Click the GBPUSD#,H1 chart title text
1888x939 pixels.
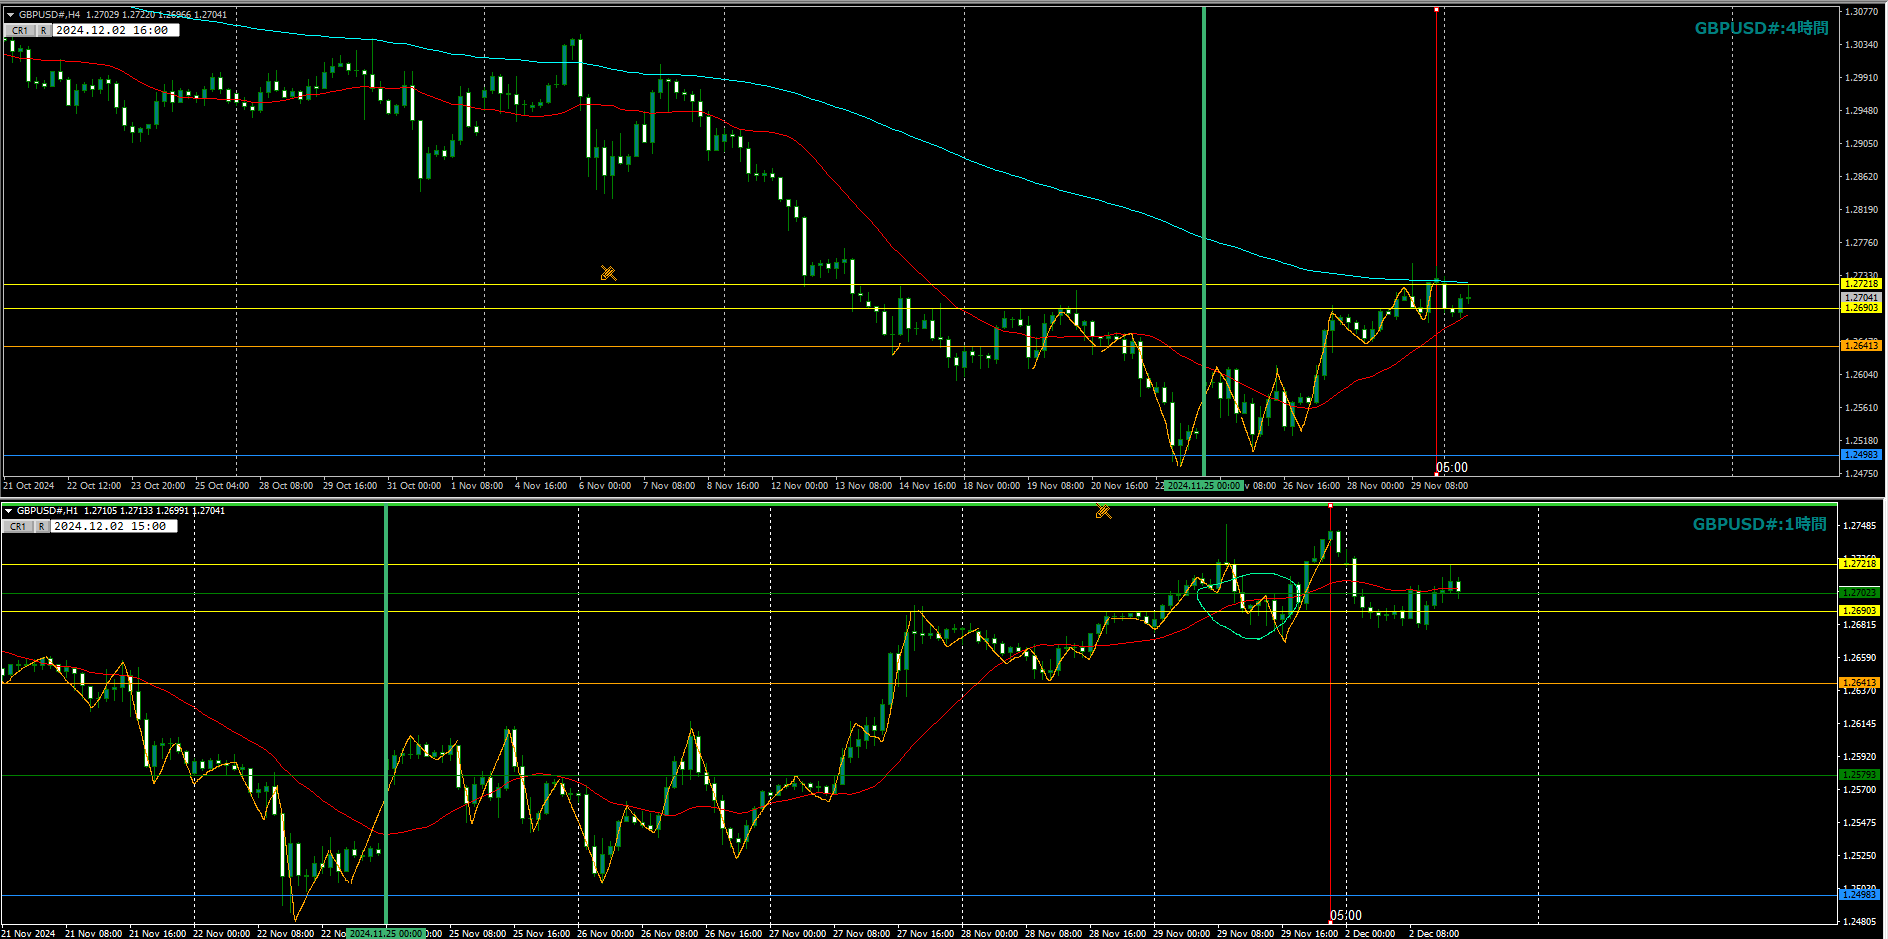[x=48, y=511]
